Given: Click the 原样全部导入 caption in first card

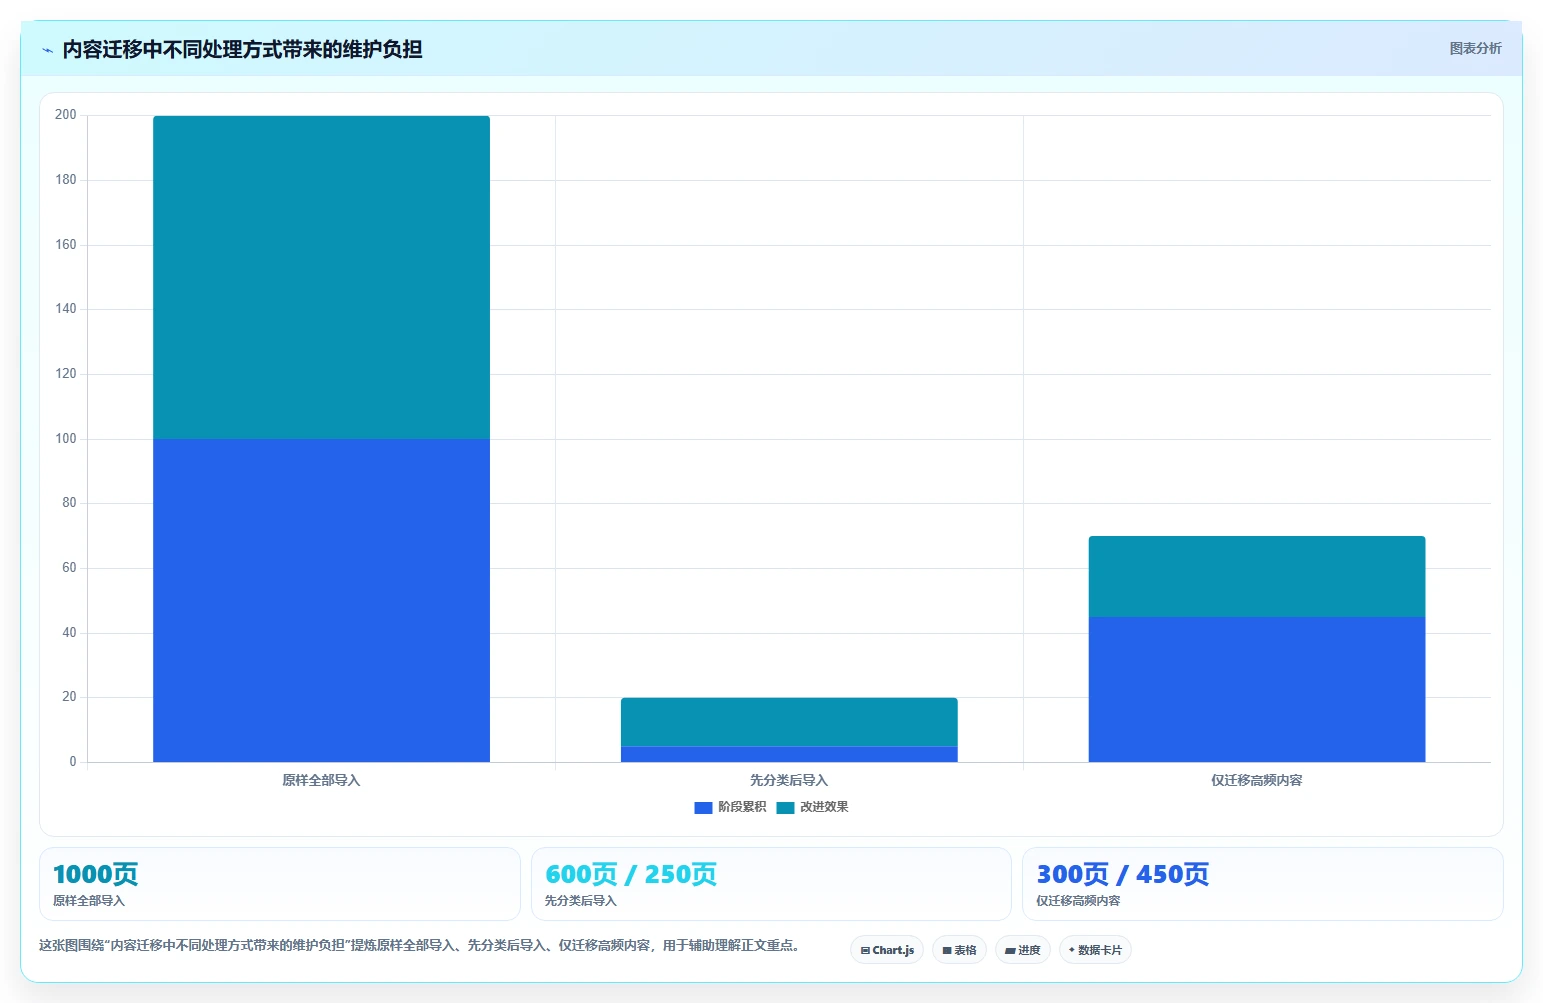Looking at the screenshot, I should coord(89,901).
